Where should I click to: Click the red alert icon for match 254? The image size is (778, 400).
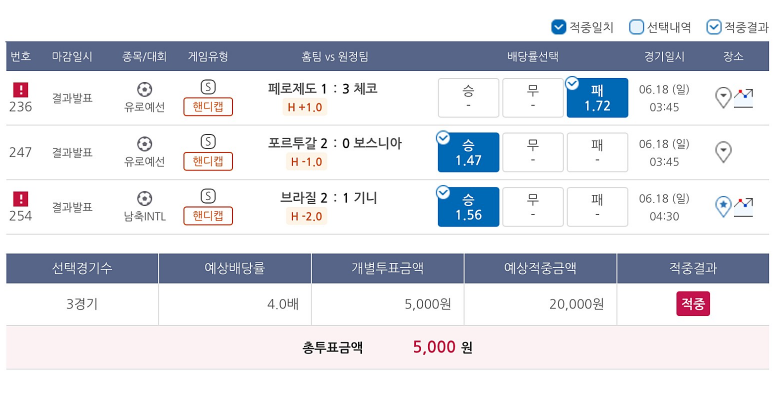pos(20,199)
